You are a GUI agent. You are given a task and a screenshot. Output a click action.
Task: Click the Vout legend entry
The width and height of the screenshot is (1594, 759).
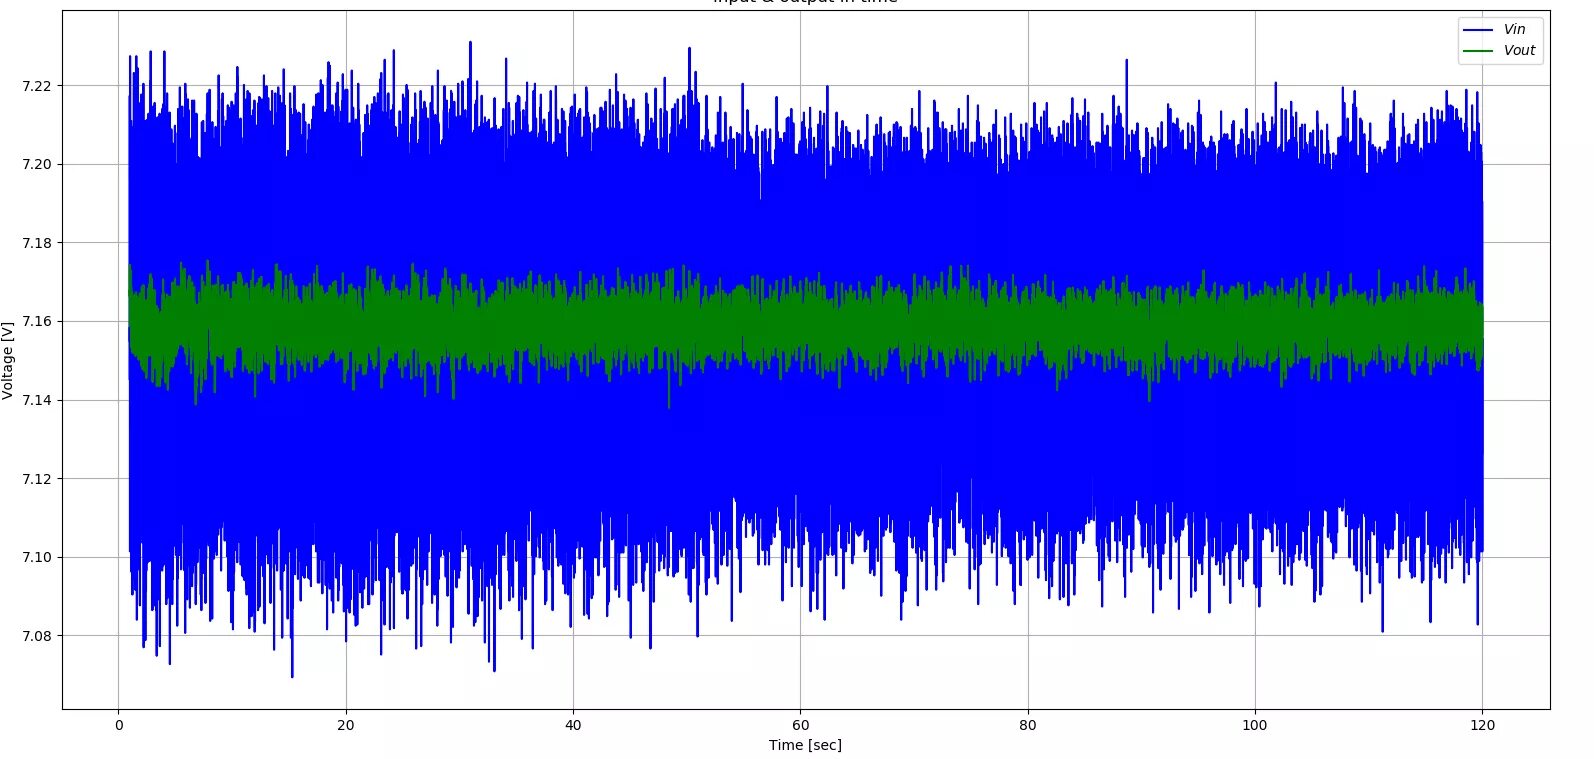tap(1500, 50)
